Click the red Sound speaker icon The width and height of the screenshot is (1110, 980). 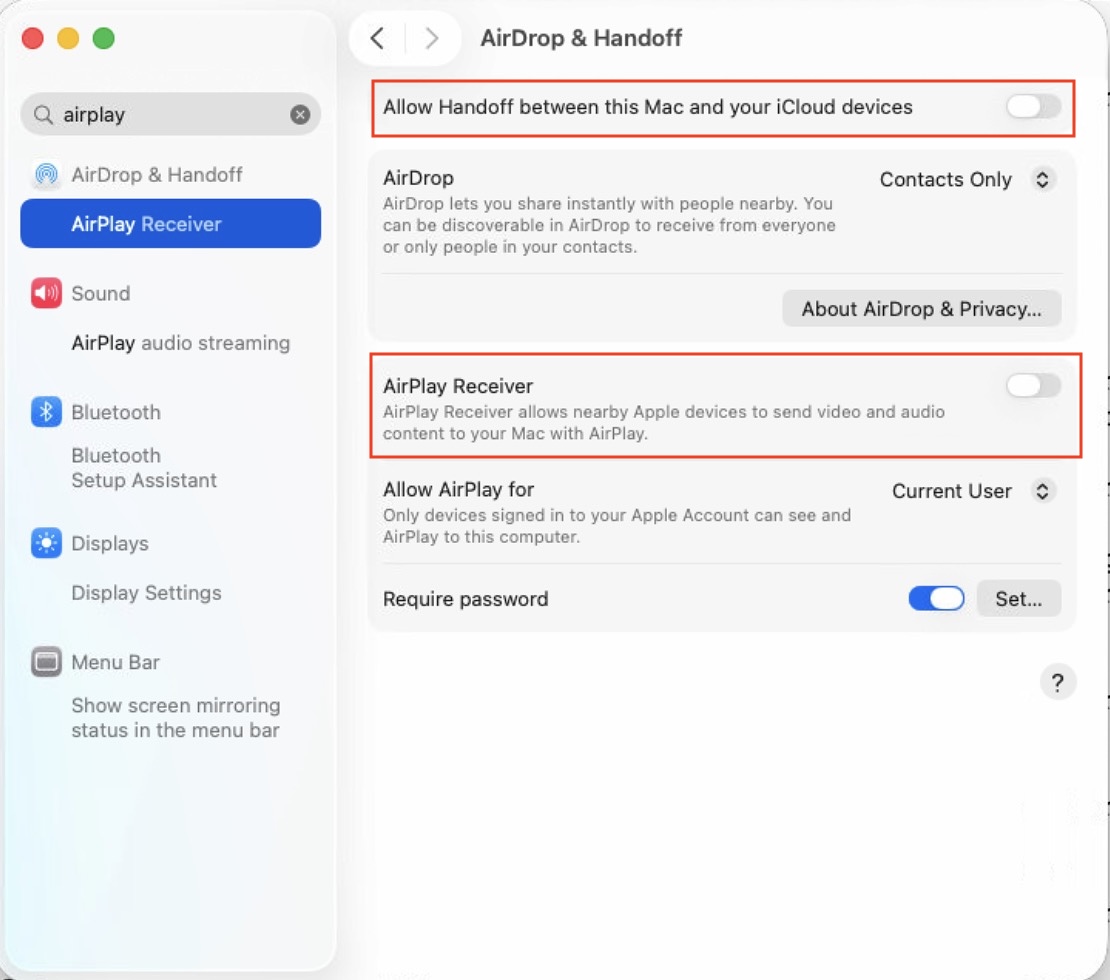(46, 294)
